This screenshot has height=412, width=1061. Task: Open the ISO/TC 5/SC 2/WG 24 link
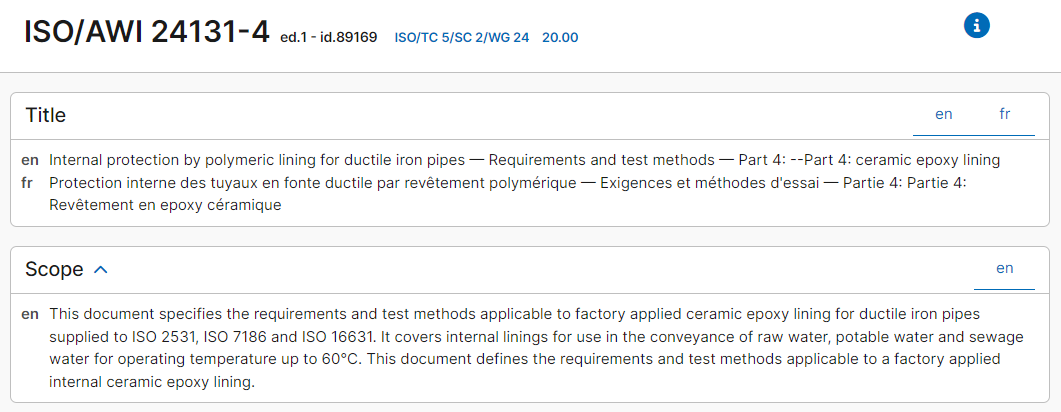tap(461, 38)
